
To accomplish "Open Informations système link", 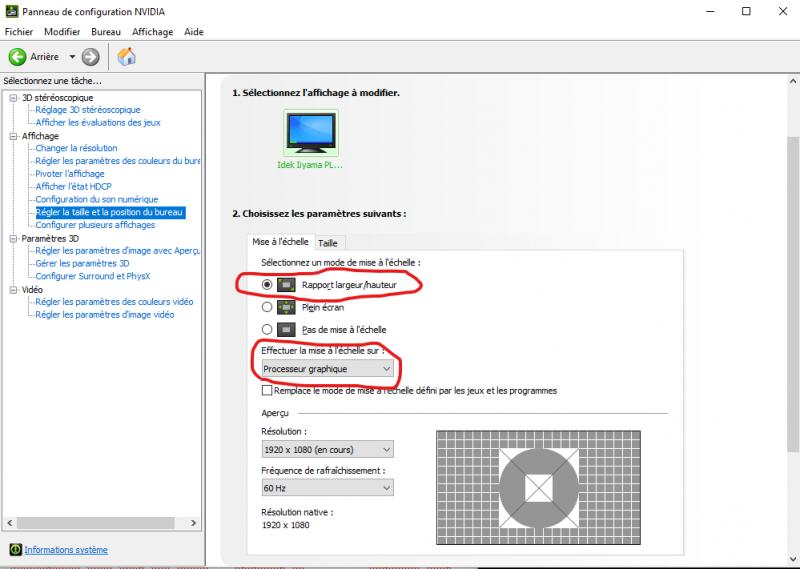I will click(x=66, y=550).
